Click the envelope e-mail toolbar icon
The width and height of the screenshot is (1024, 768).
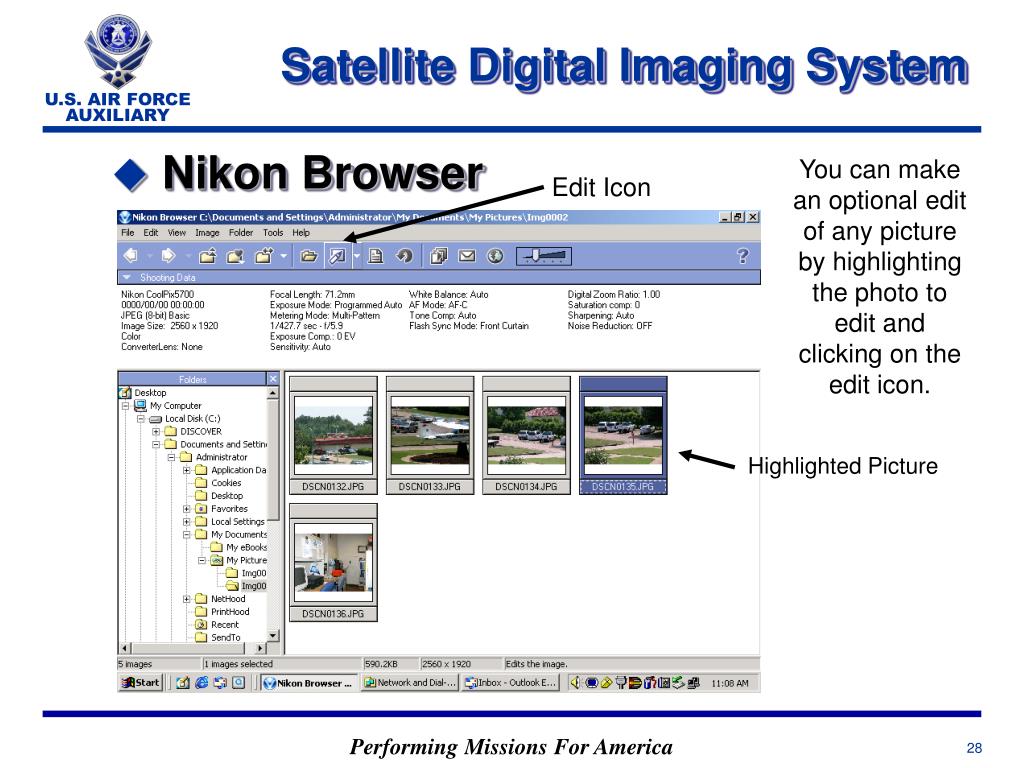tap(467, 256)
